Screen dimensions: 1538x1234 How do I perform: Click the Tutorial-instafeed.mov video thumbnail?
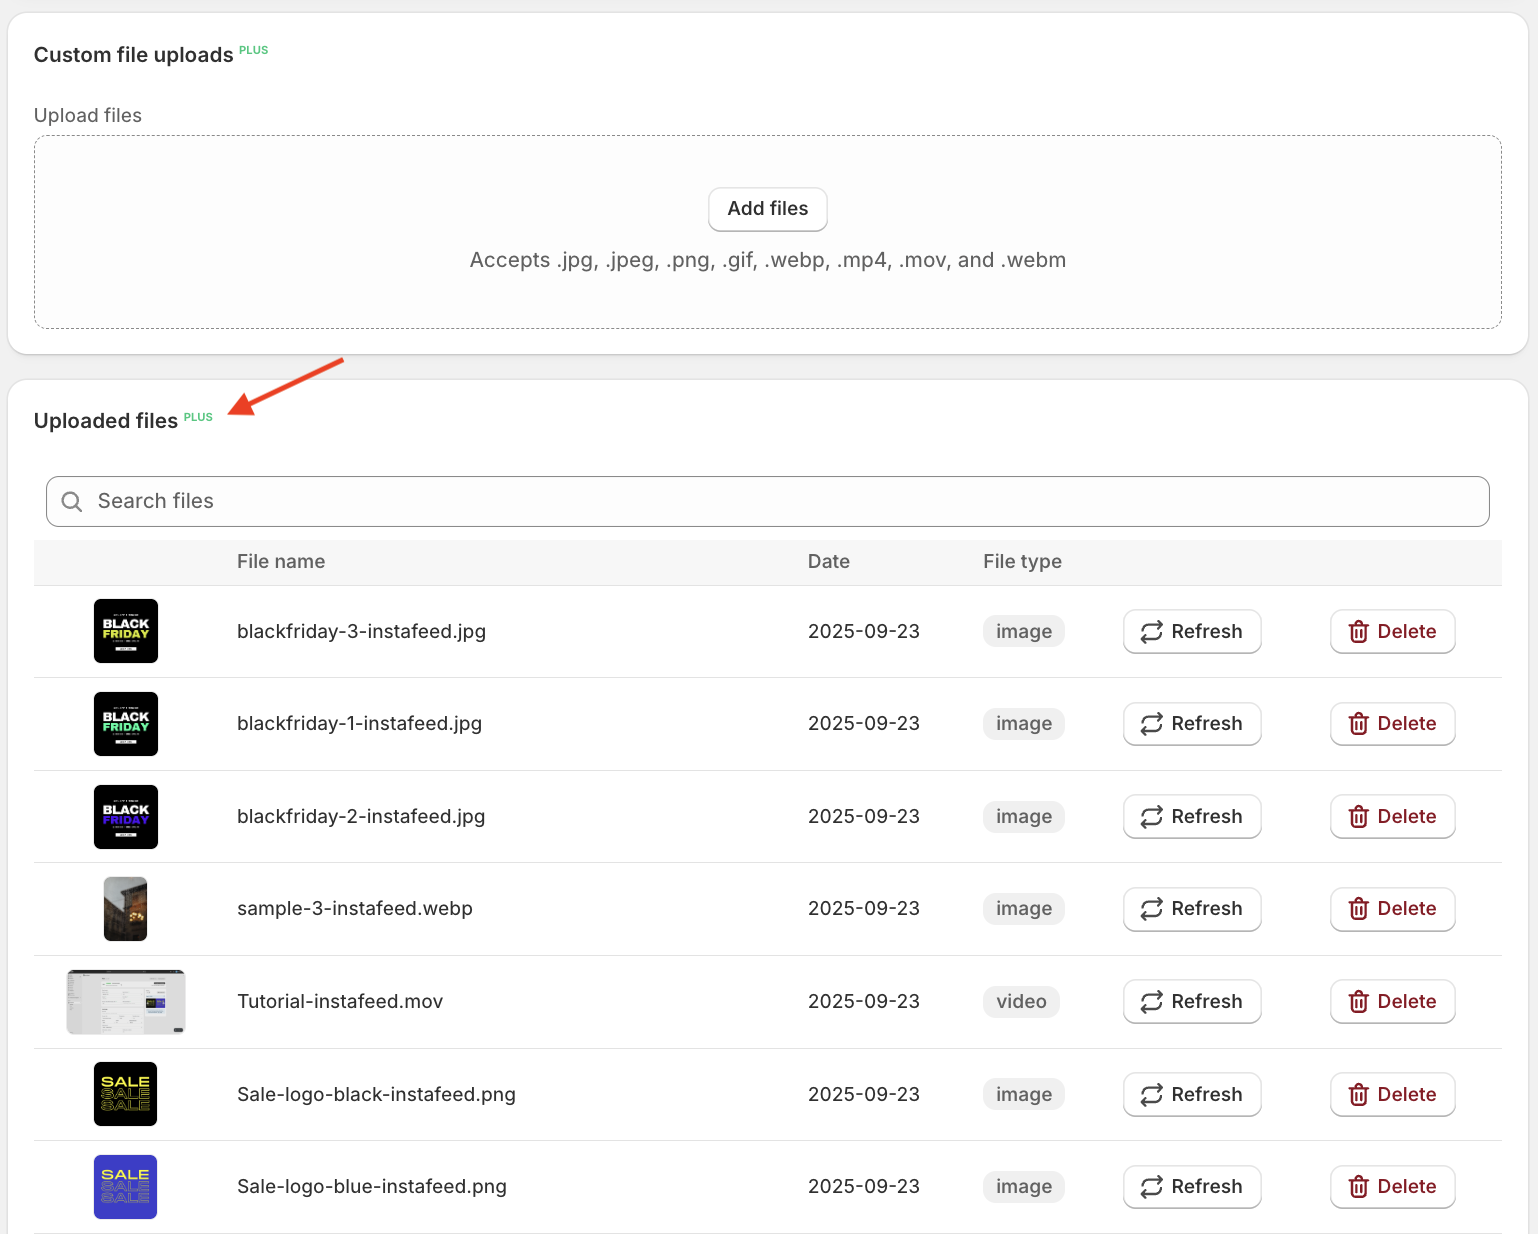125,1001
